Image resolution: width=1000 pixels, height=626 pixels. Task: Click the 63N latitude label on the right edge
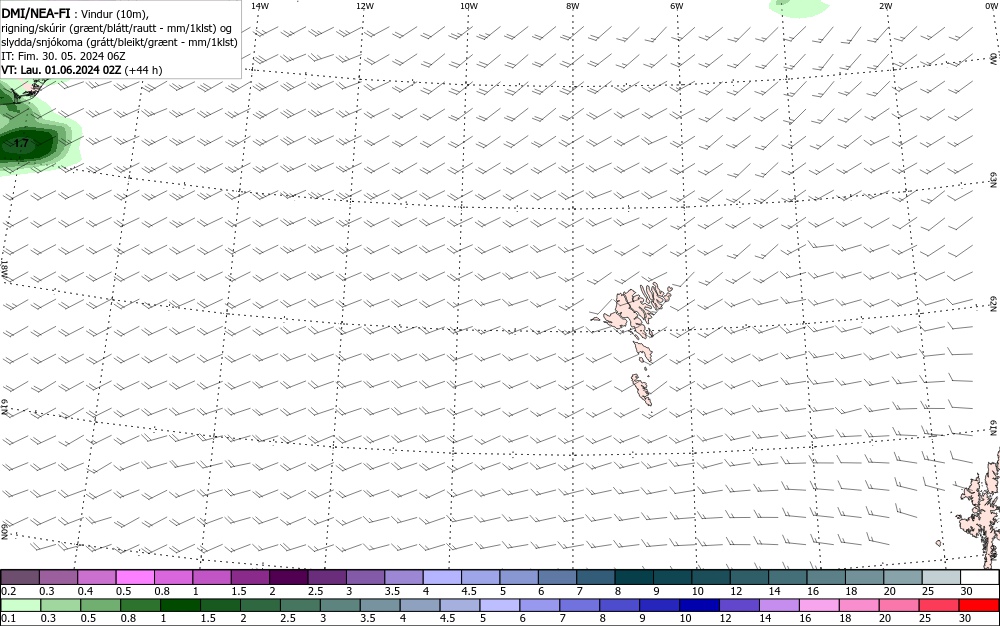point(994,180)
